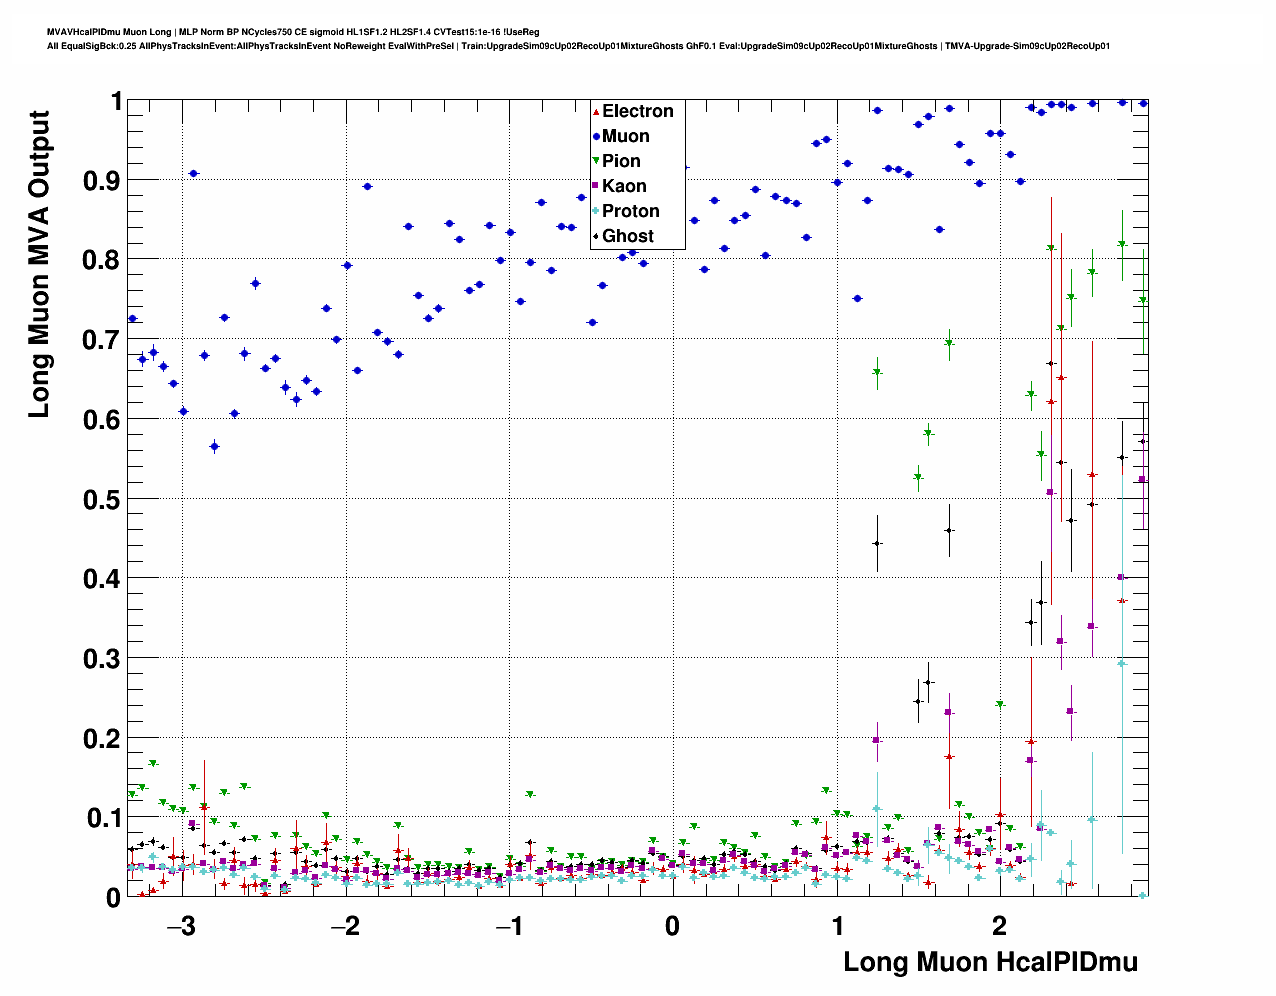Click the blue Muon circle marker in legend
The width and height of the screenshot is (1276, 996).
click(x=597, y=136)
